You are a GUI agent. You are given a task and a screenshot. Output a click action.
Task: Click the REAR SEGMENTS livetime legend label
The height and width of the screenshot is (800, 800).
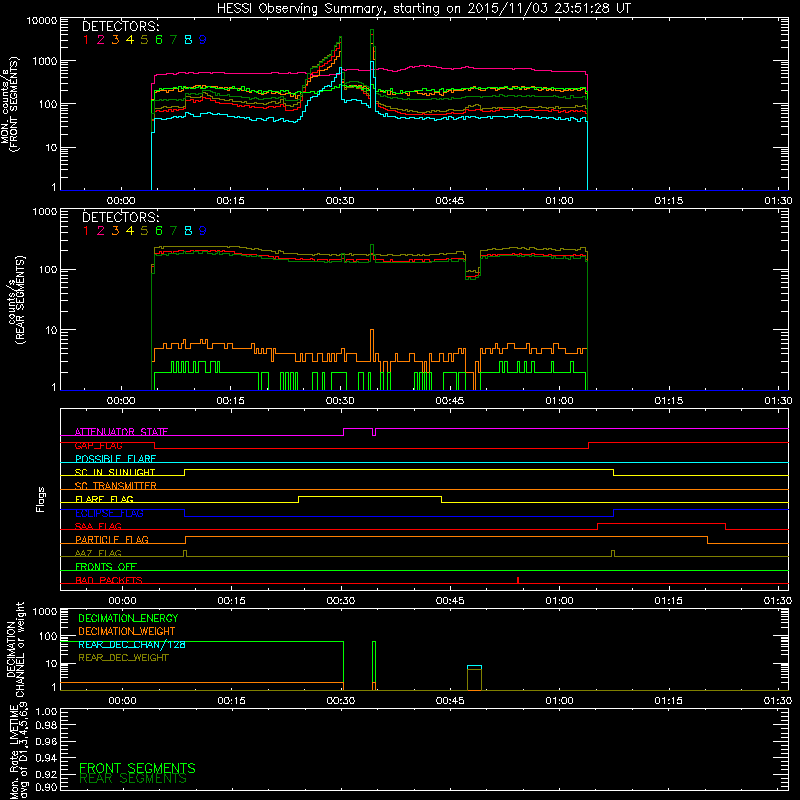click(x=133, y=779)
